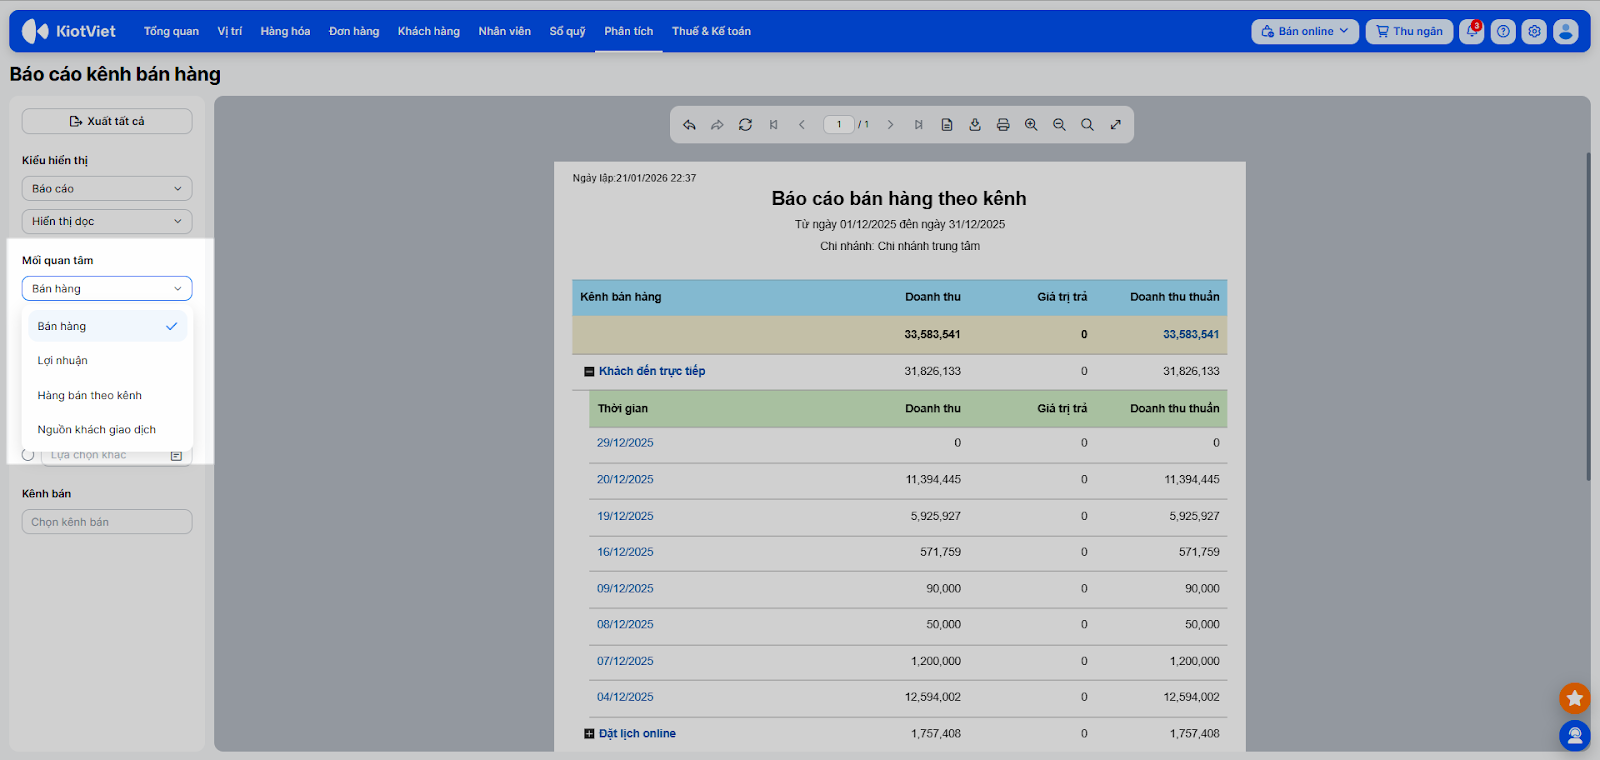
Task: Select 'Nguồn khách giao dịch' option
Action: tap(97, 430)
